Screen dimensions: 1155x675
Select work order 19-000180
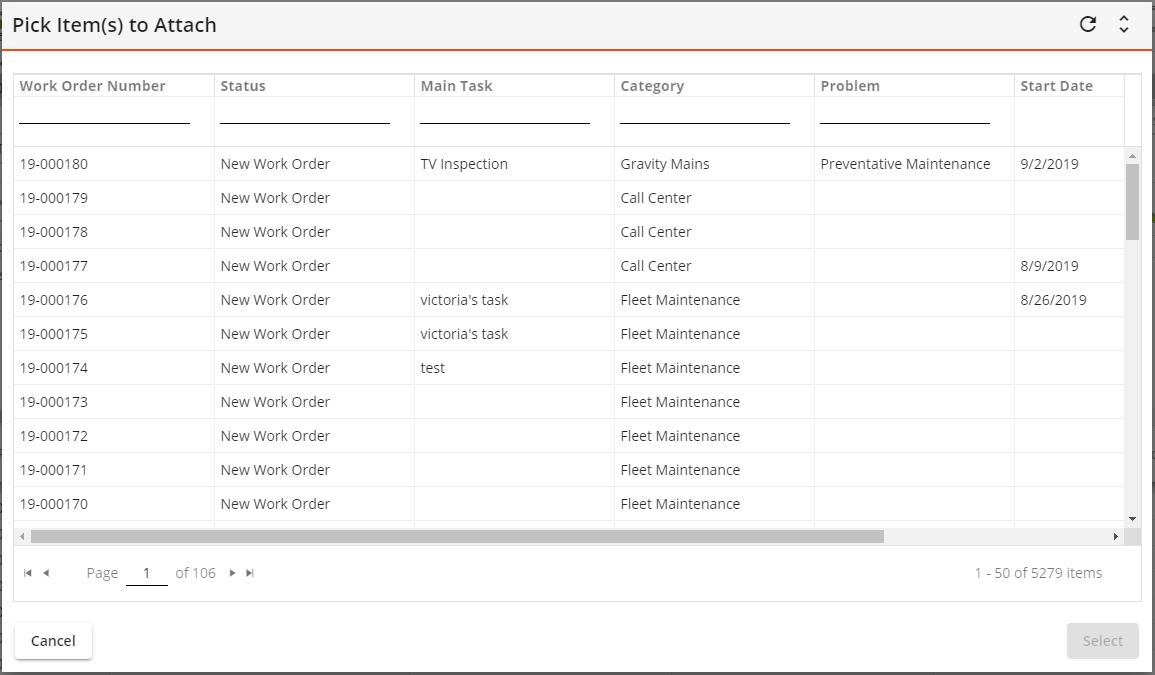(x=54, y=164)
